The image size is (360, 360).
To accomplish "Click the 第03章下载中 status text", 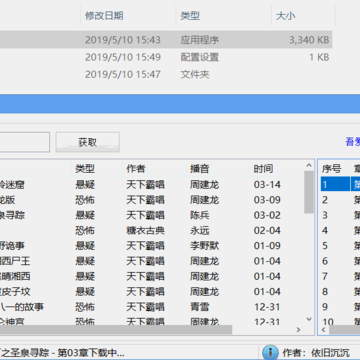I will point(91,353).
